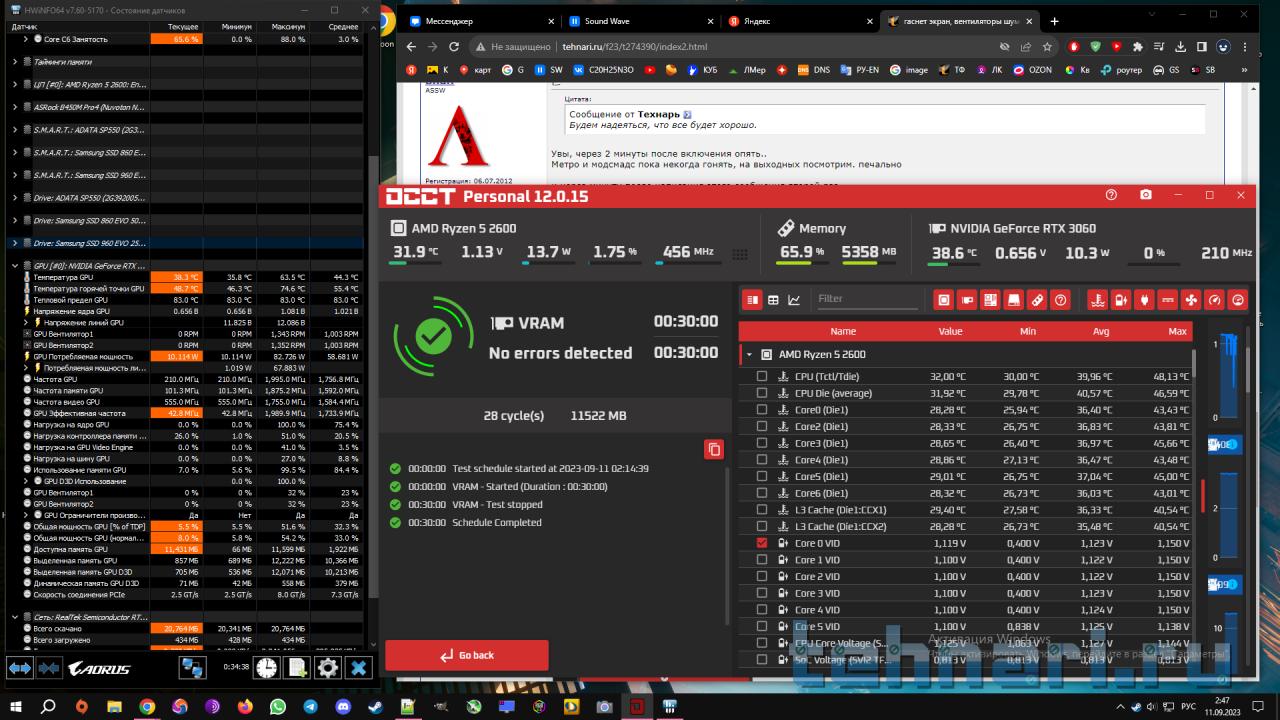Toggle the storage drive sensor filter icon
The image size is (1280, 720).
pyautogui.click(x=1014, y=299)
